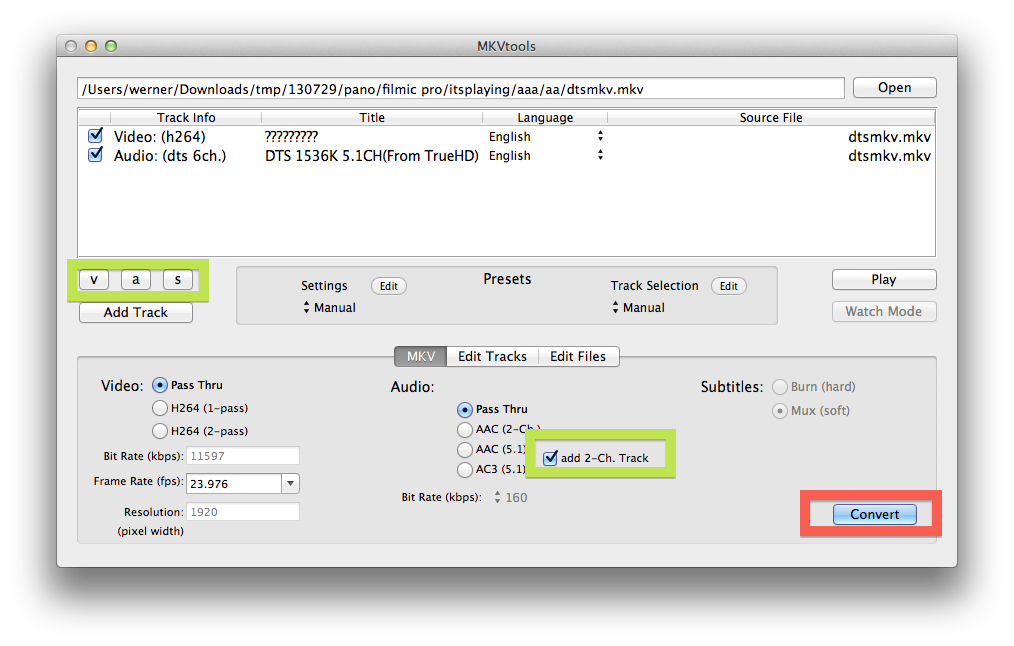Viewport: 1014px width, 646px height.
Task: Minimize the MKVtools window
Action: coord(91,46)
